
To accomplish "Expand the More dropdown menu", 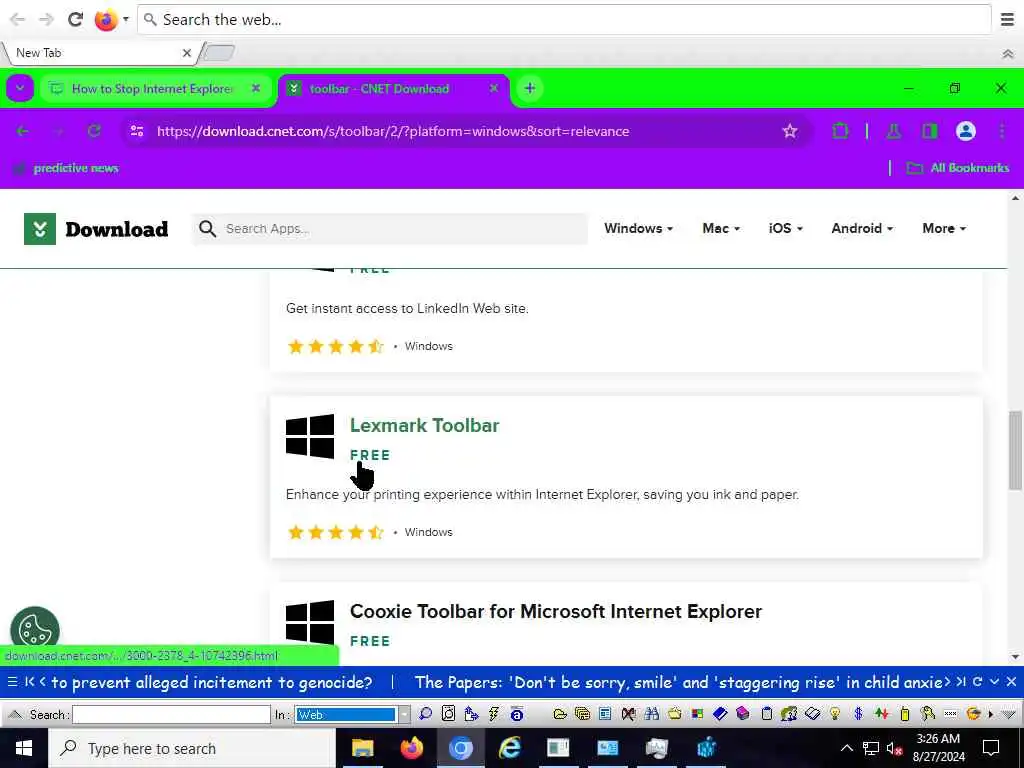I will [x=944, y=228].
